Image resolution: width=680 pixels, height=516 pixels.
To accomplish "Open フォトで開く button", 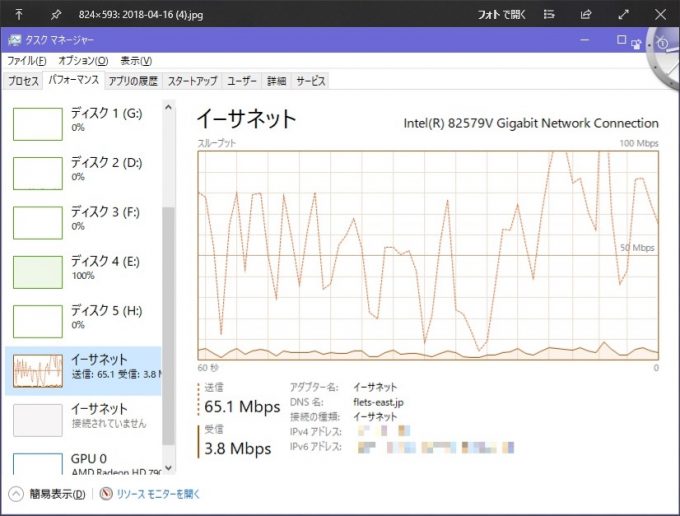I will pyautogui.click(x=502, y=14).
